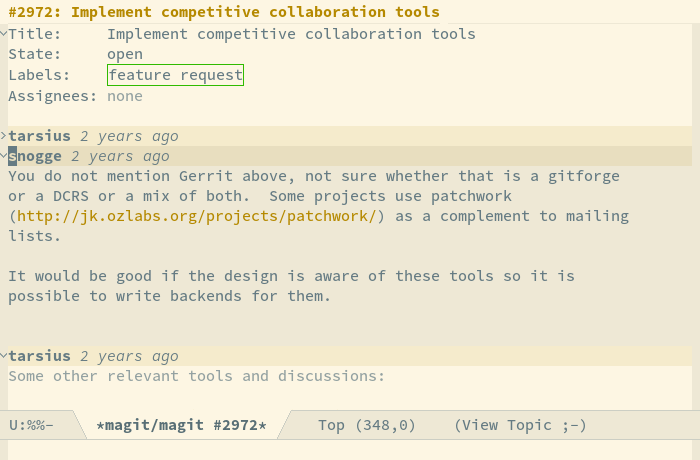This screenshot has height=460, width=700.
Task: Select the snogge author name
Action: click(35, 156)
